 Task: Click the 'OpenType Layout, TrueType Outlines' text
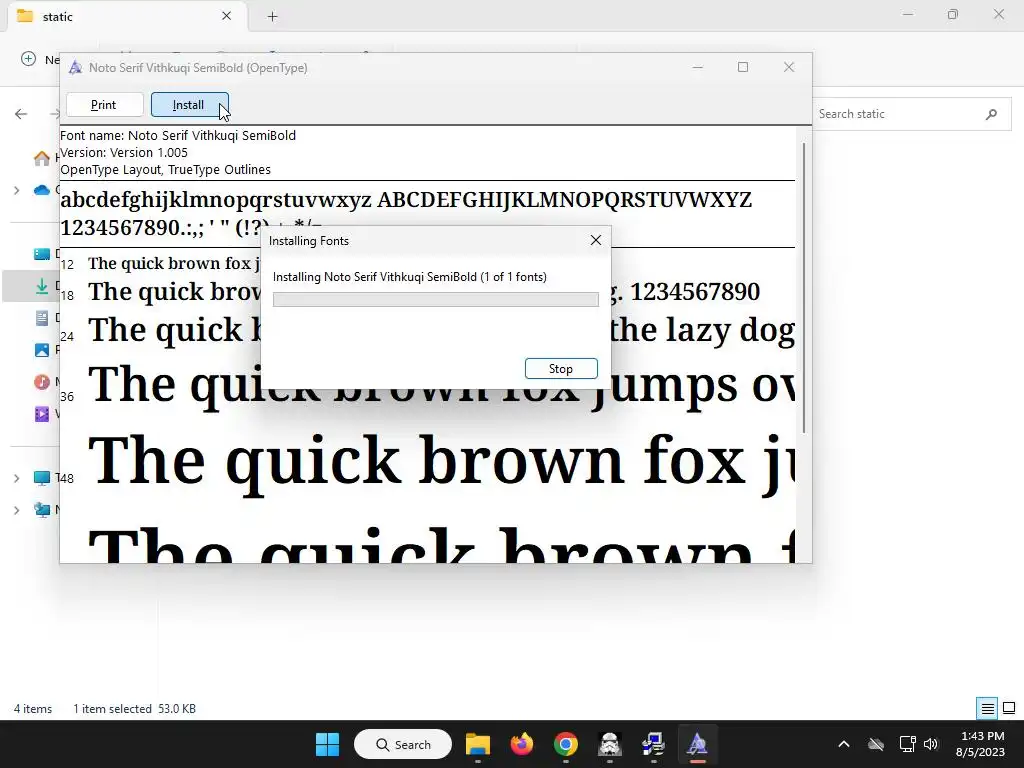tap(165, 170)
